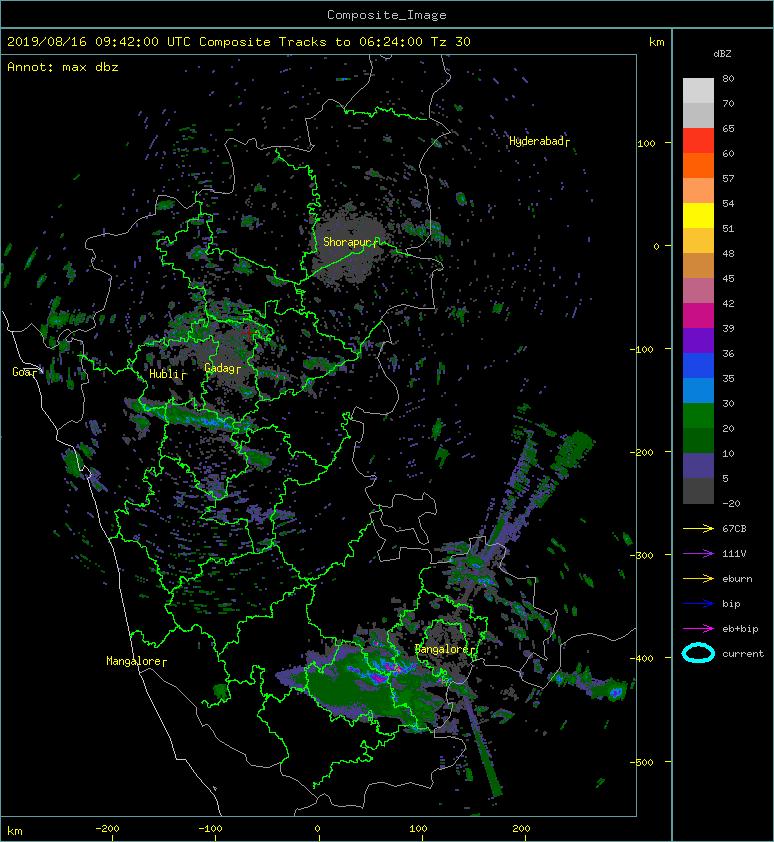Image resolution: width=774 pixels, height=842 pixels.
Task: Click the eb+bip legend label
Action: pyautogui.click(x=740, y=629)
